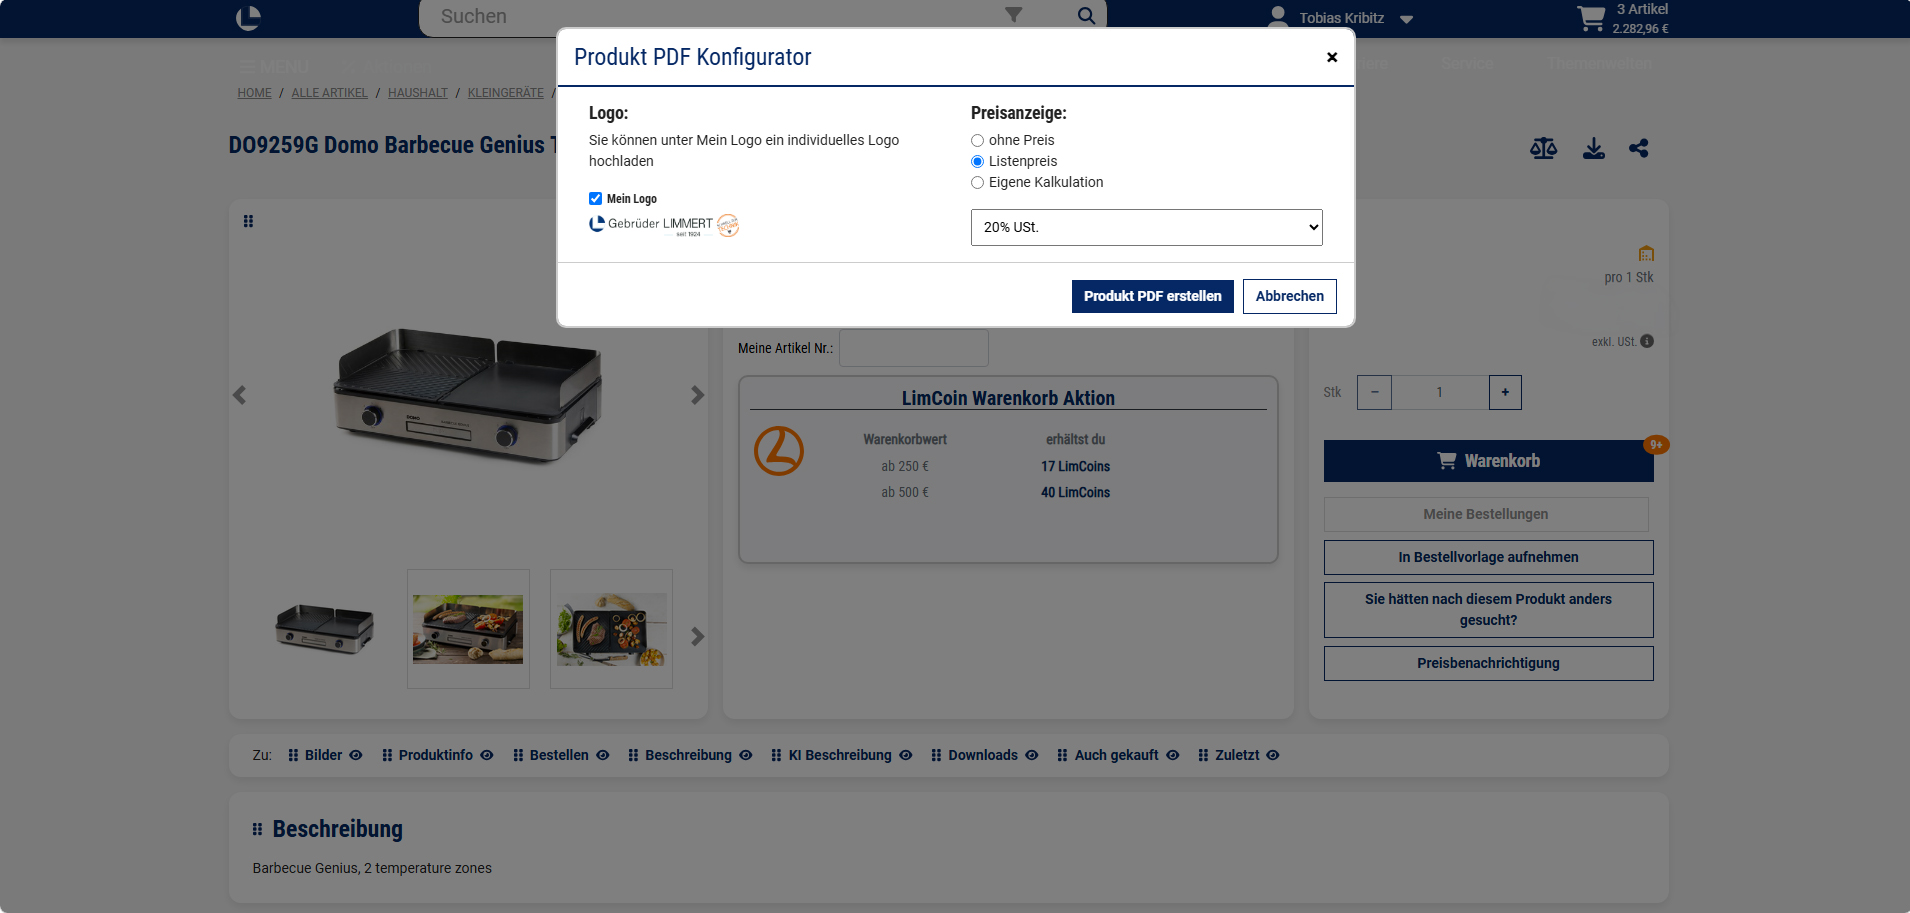Click the Limmert logo in header
Screen dimensions: 1910x913
click(248, 18)
